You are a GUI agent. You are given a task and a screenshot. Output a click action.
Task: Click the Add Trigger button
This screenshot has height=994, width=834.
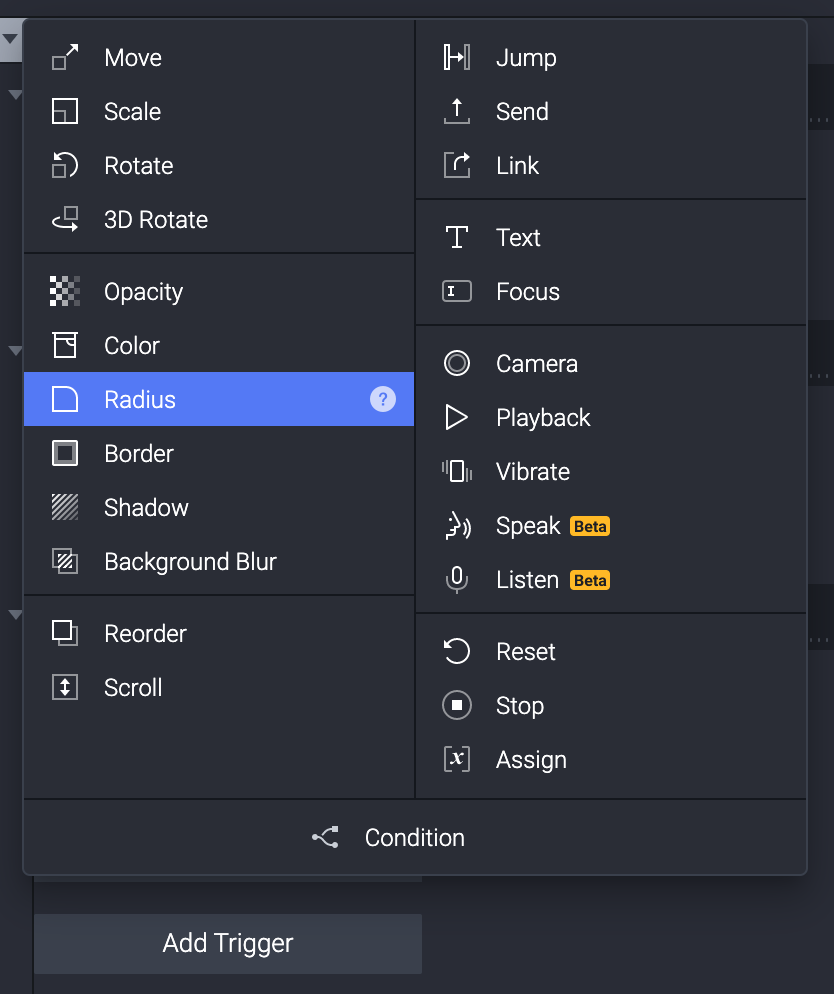[228, 943]
